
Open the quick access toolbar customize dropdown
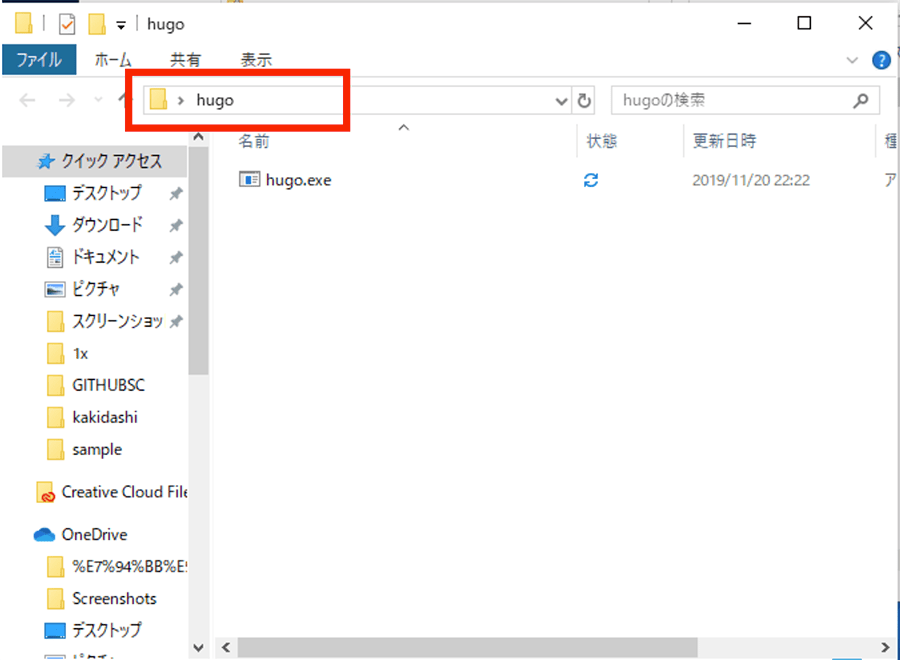pyautogui.click(x=121, y=25)
